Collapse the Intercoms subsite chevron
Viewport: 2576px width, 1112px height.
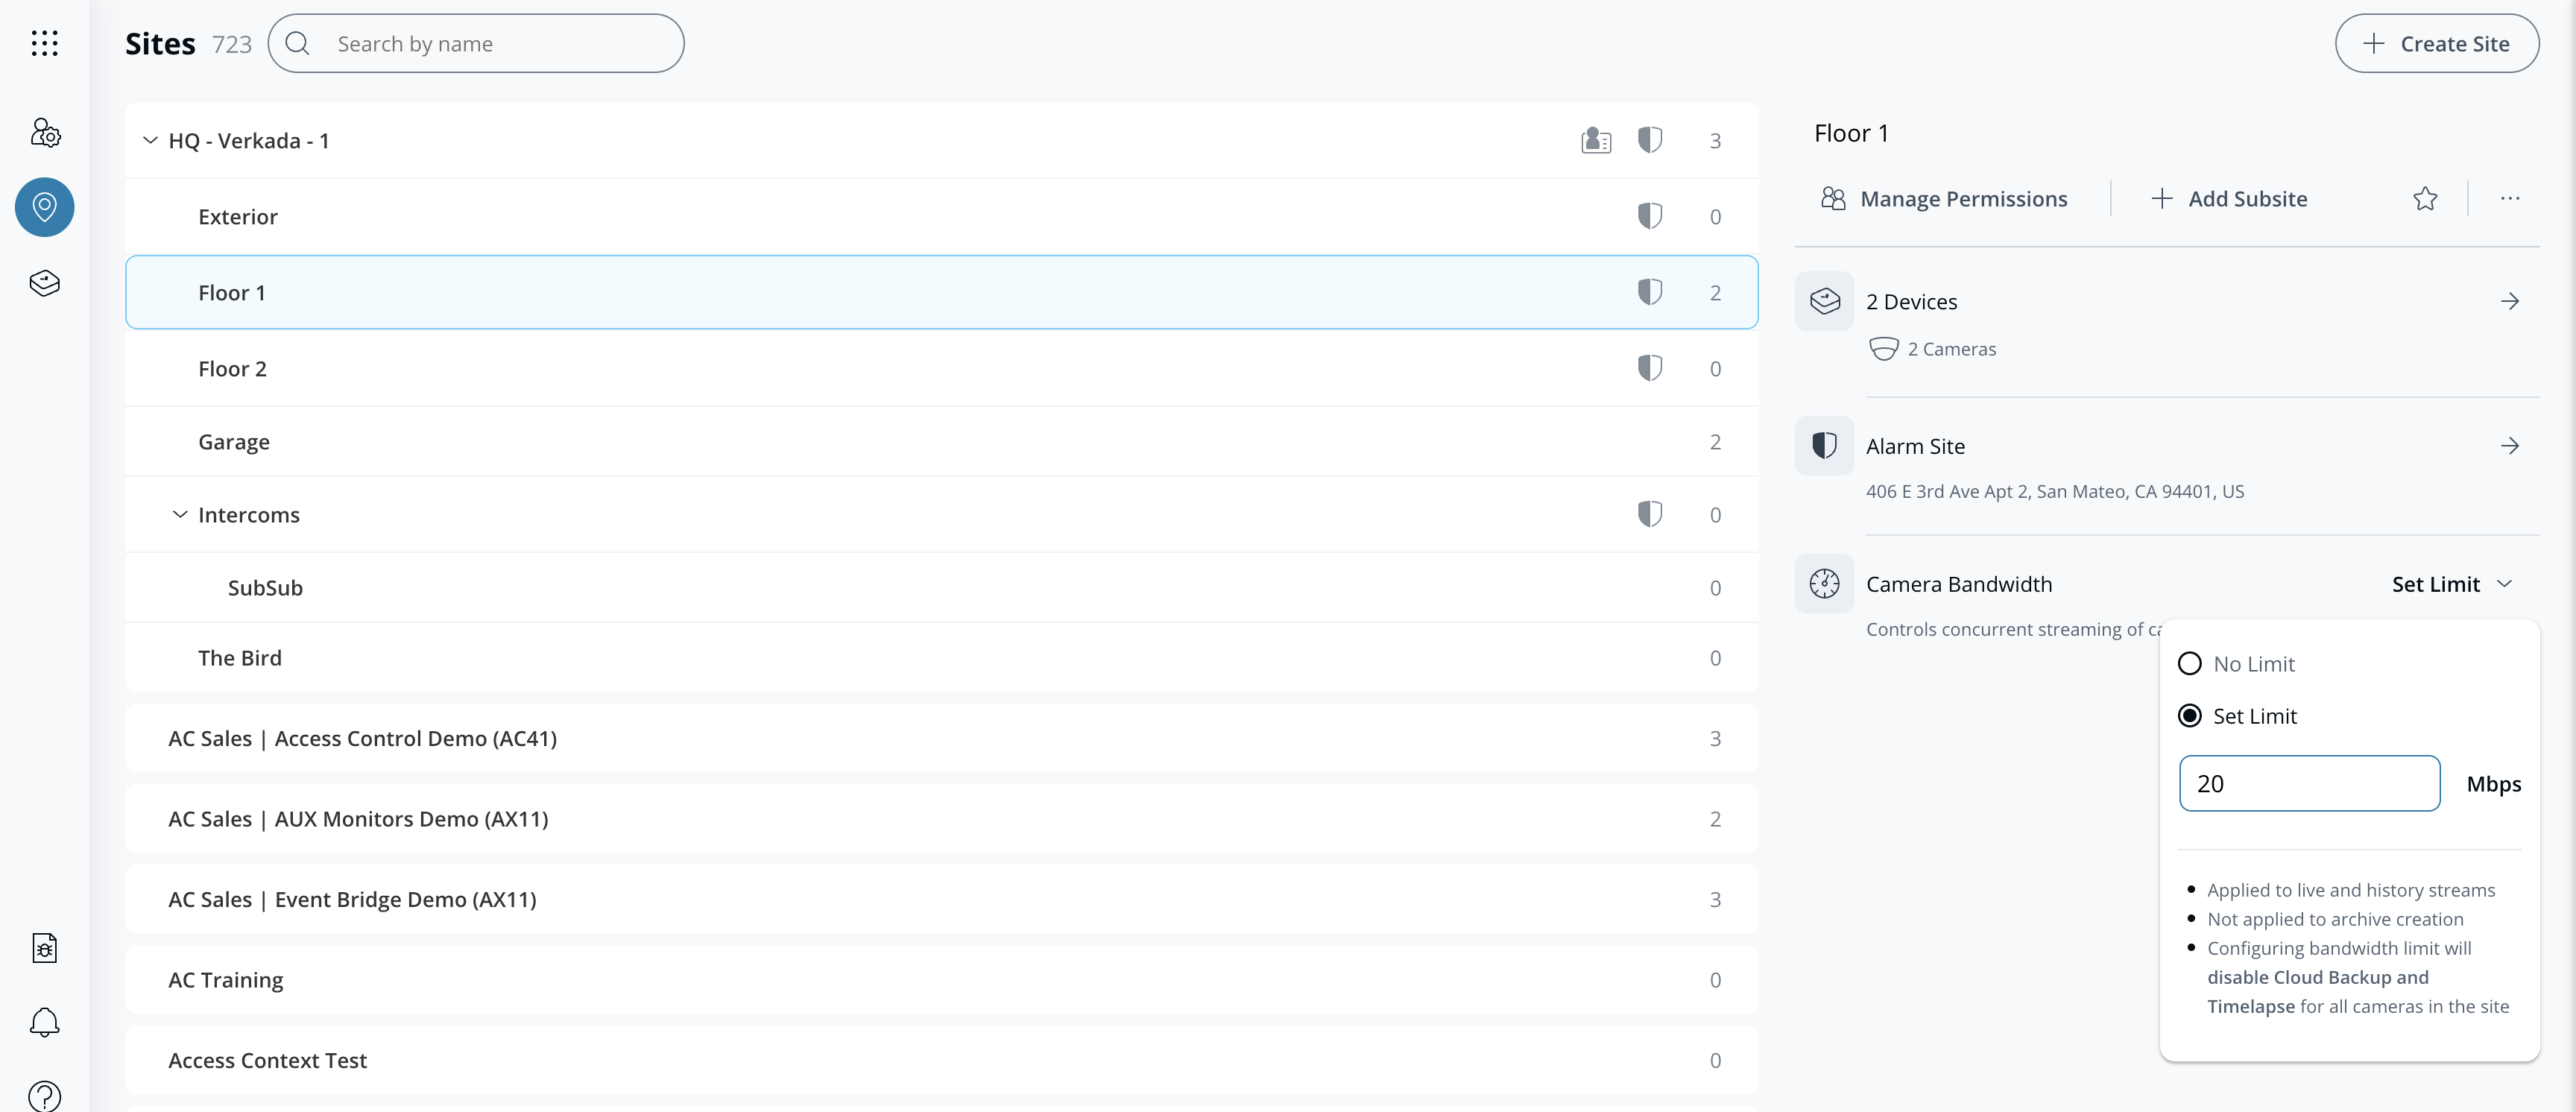(180, 515)
